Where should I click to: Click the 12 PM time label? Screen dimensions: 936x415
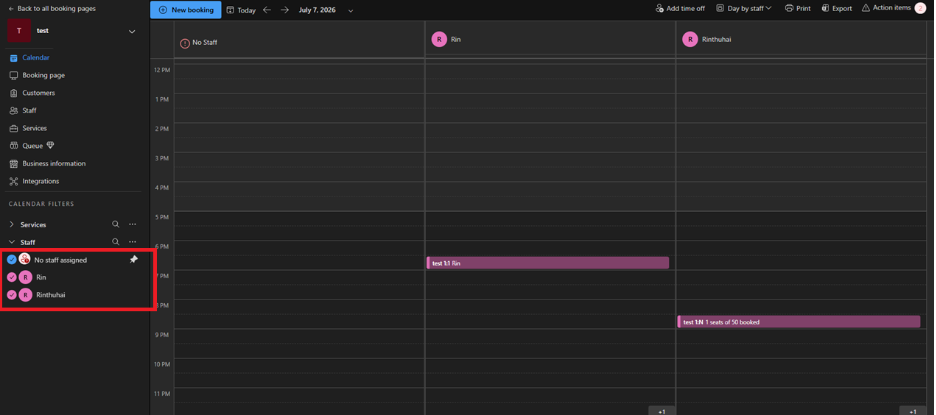point(161,70)
